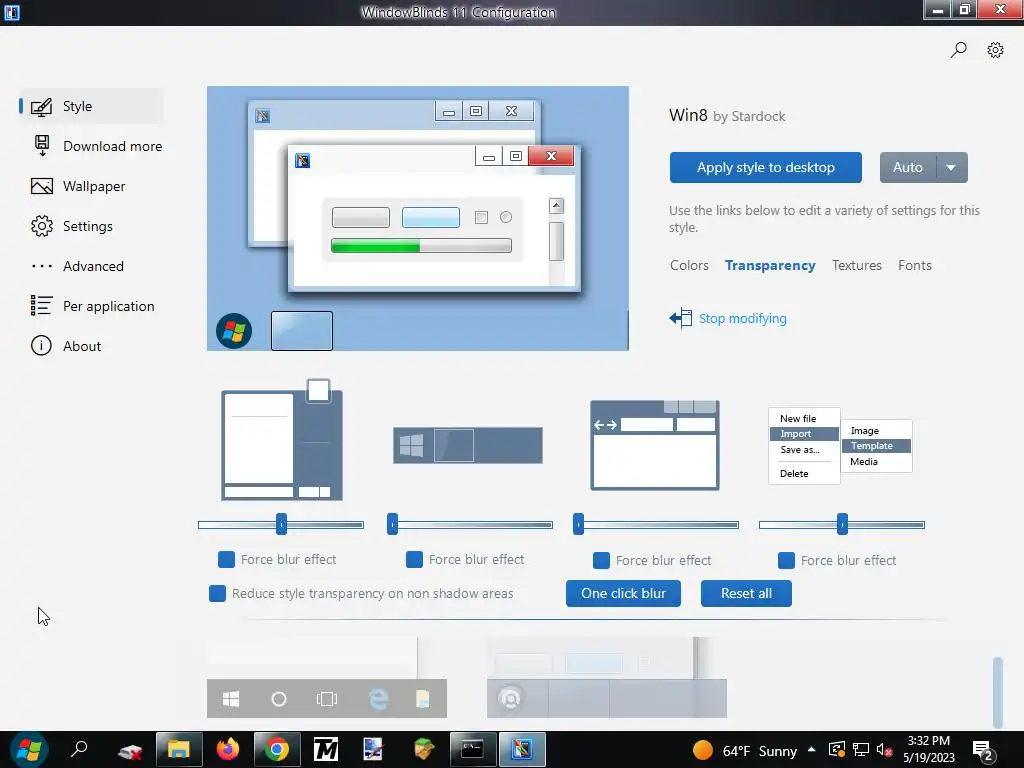Open the M application icon on taskbar
This screenshot has width=1024, height=768.
[x=325, y=749]
